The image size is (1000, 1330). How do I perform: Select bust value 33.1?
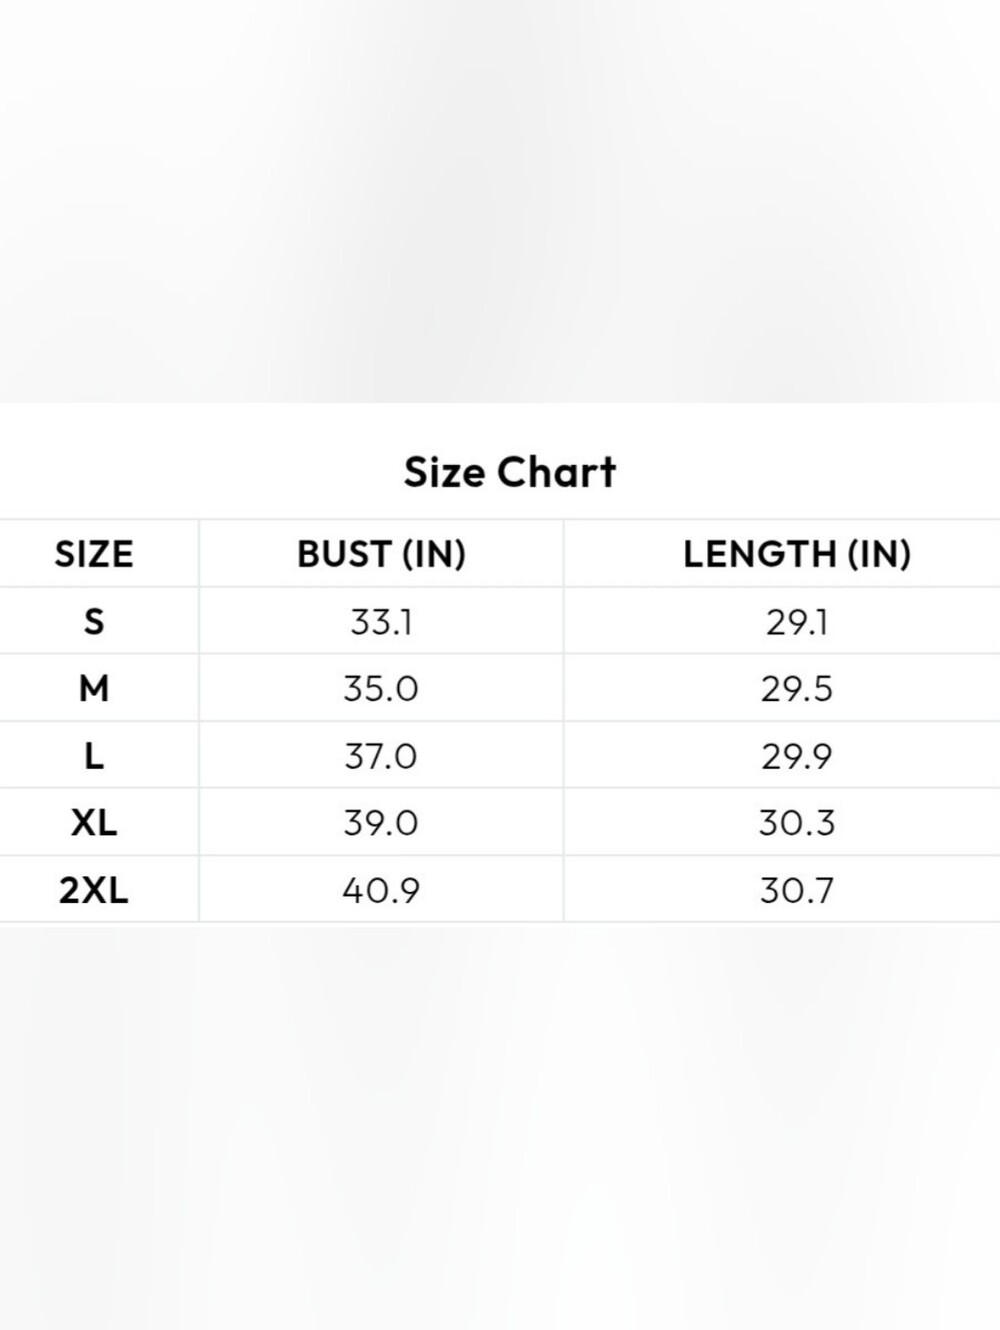[381, 622]
